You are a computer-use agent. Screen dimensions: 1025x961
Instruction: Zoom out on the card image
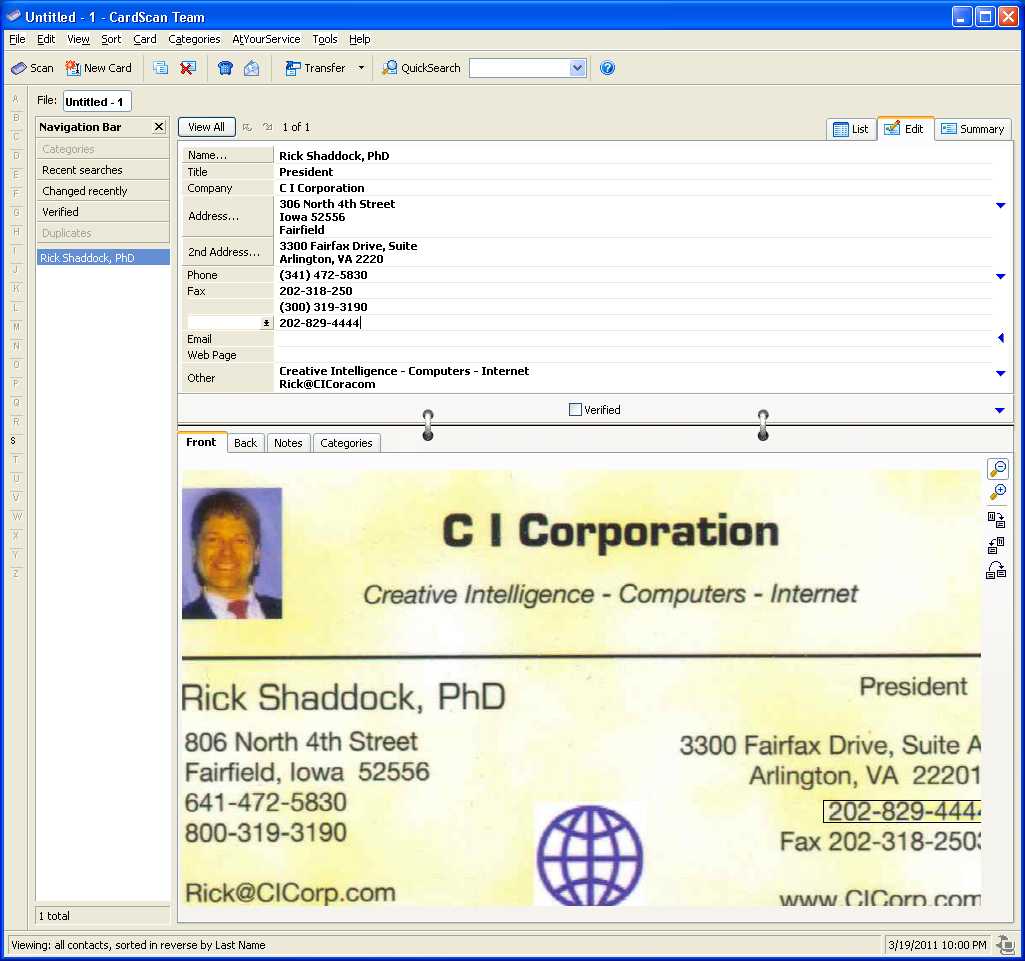coord(998,469)
